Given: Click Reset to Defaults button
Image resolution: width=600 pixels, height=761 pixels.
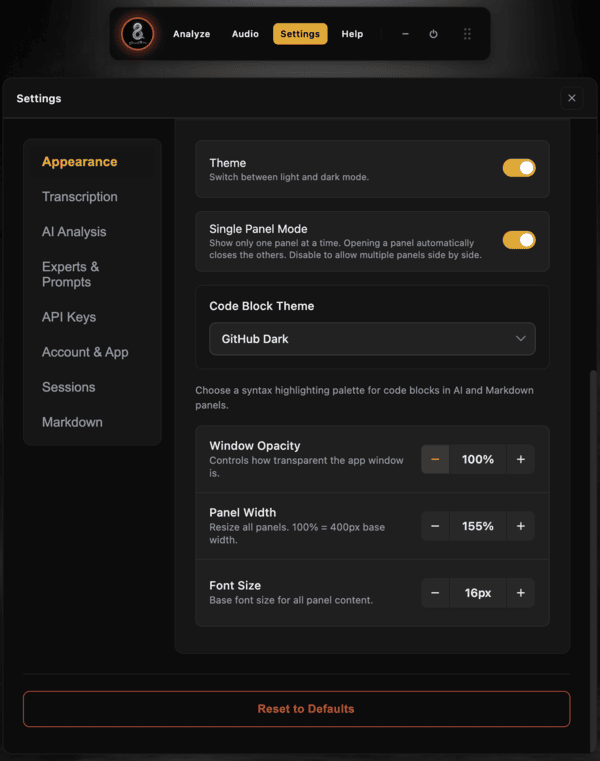Looking at the screenshot, I should [x=297, y=709].
